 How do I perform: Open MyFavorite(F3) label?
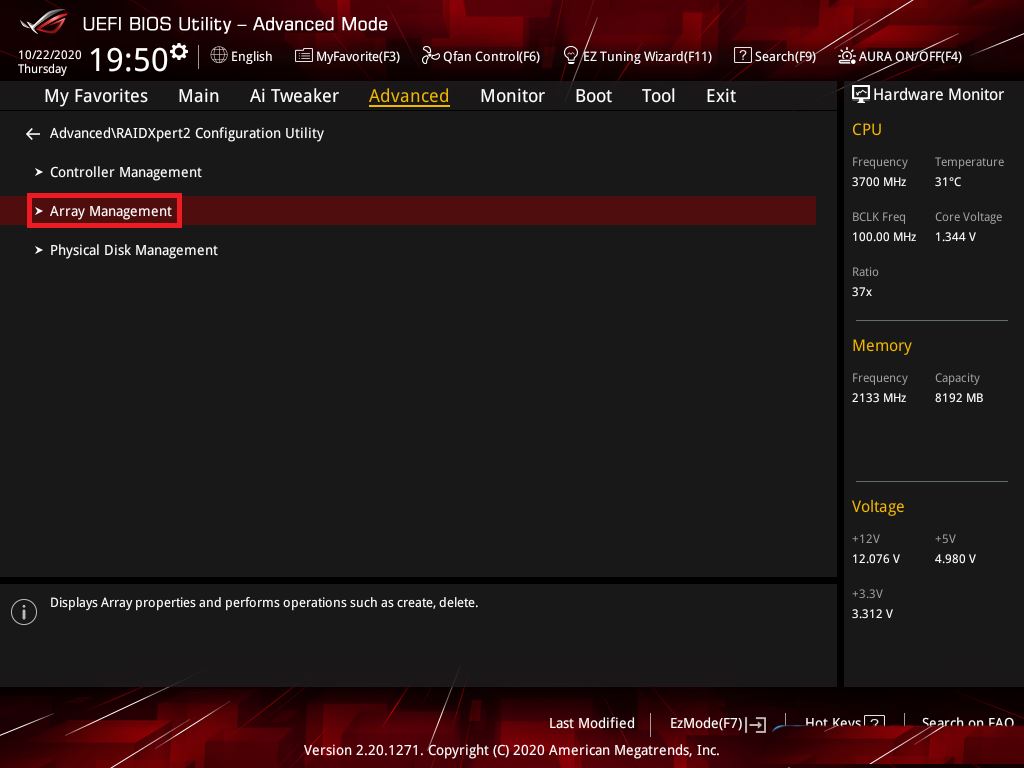pos(358,57)
